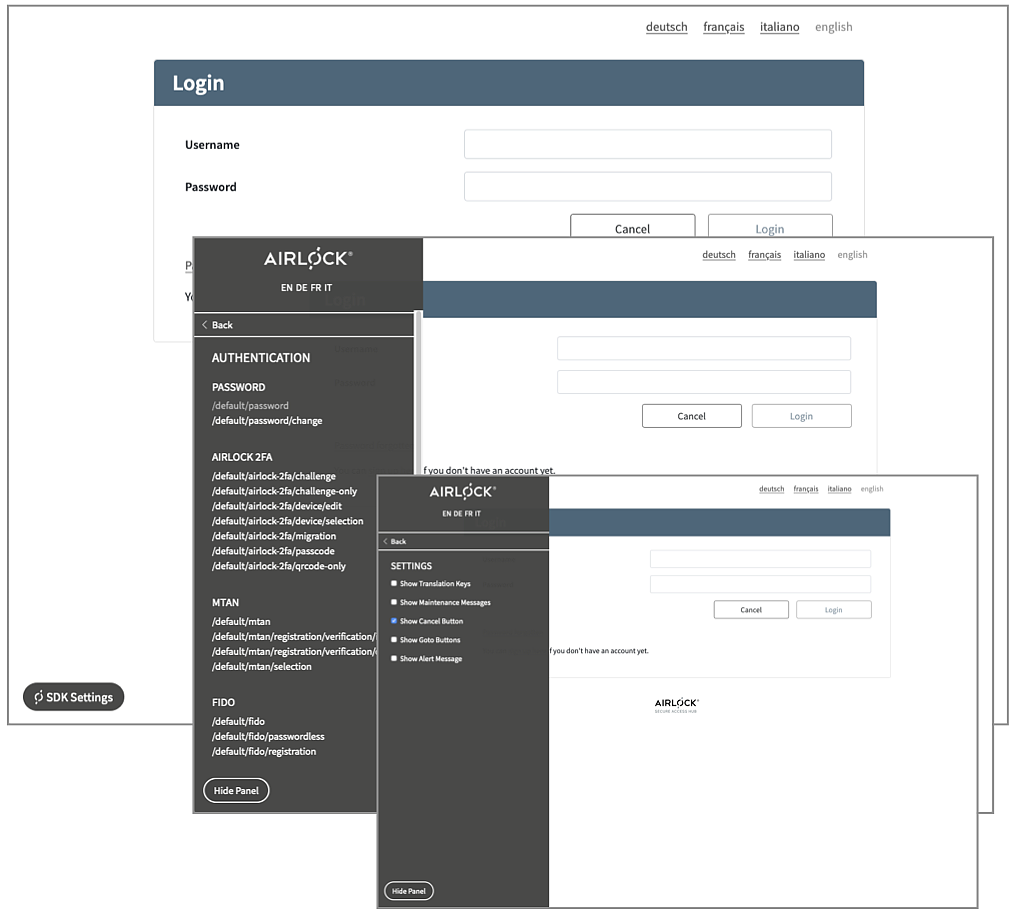Viewport: 1017px width, 916px height.
Task: Tick the Show Alert Message checkbox
Action: point(394,659)
